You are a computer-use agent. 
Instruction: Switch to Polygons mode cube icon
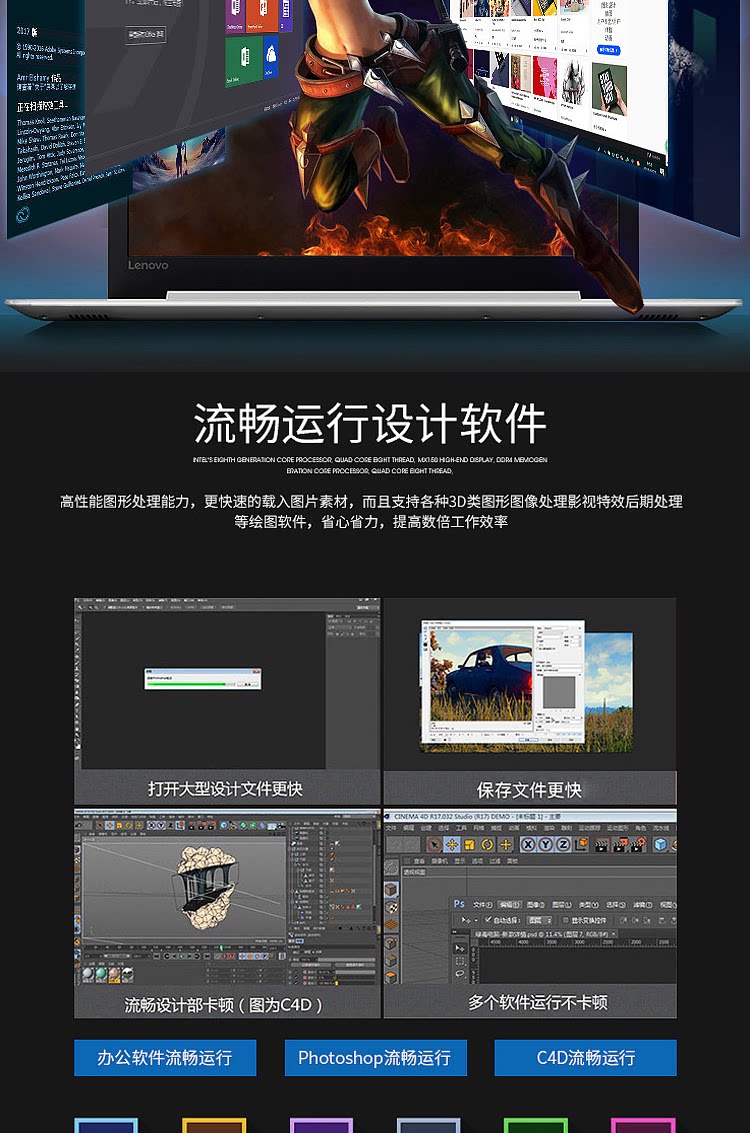click(x=392, y=978)
